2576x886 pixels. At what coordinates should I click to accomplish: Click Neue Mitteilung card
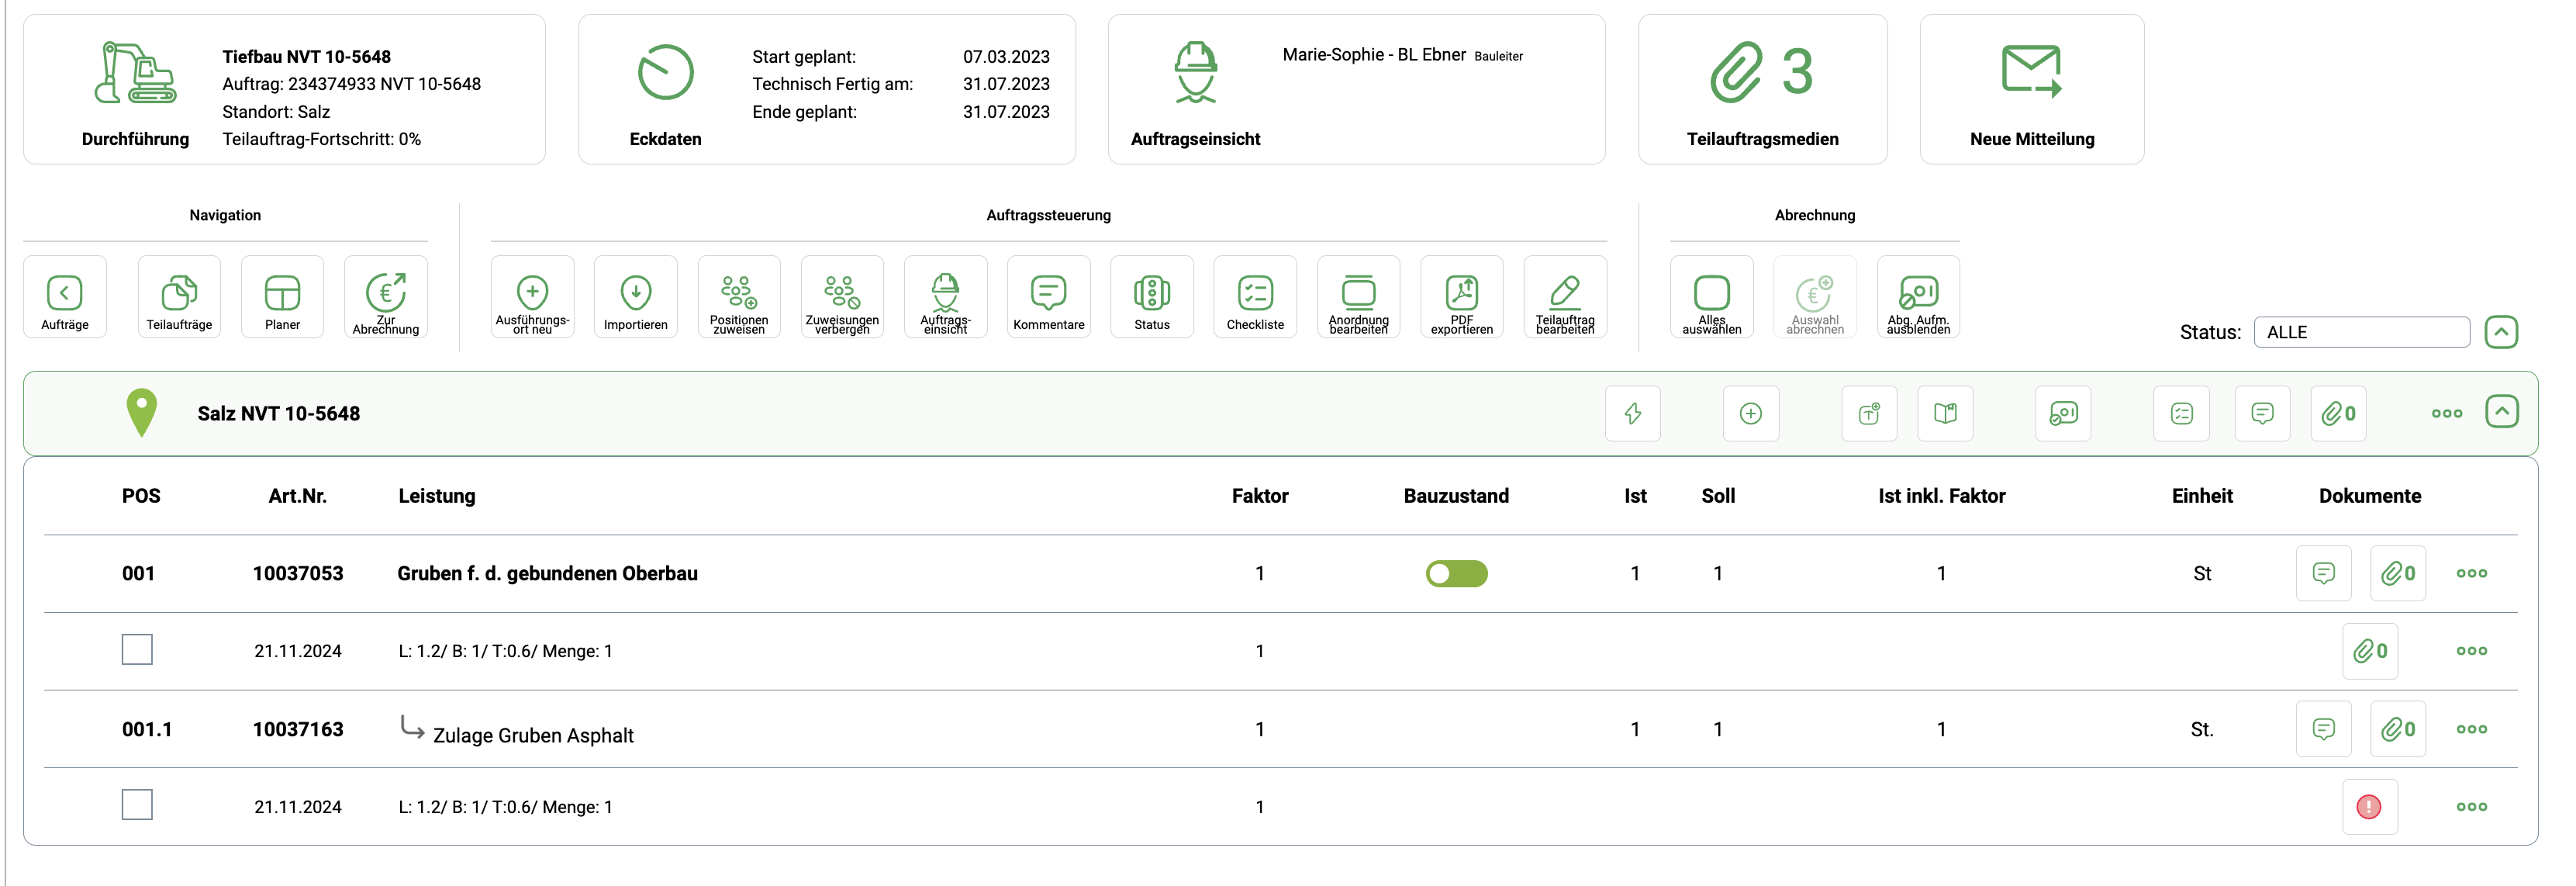pos(2031,90)
